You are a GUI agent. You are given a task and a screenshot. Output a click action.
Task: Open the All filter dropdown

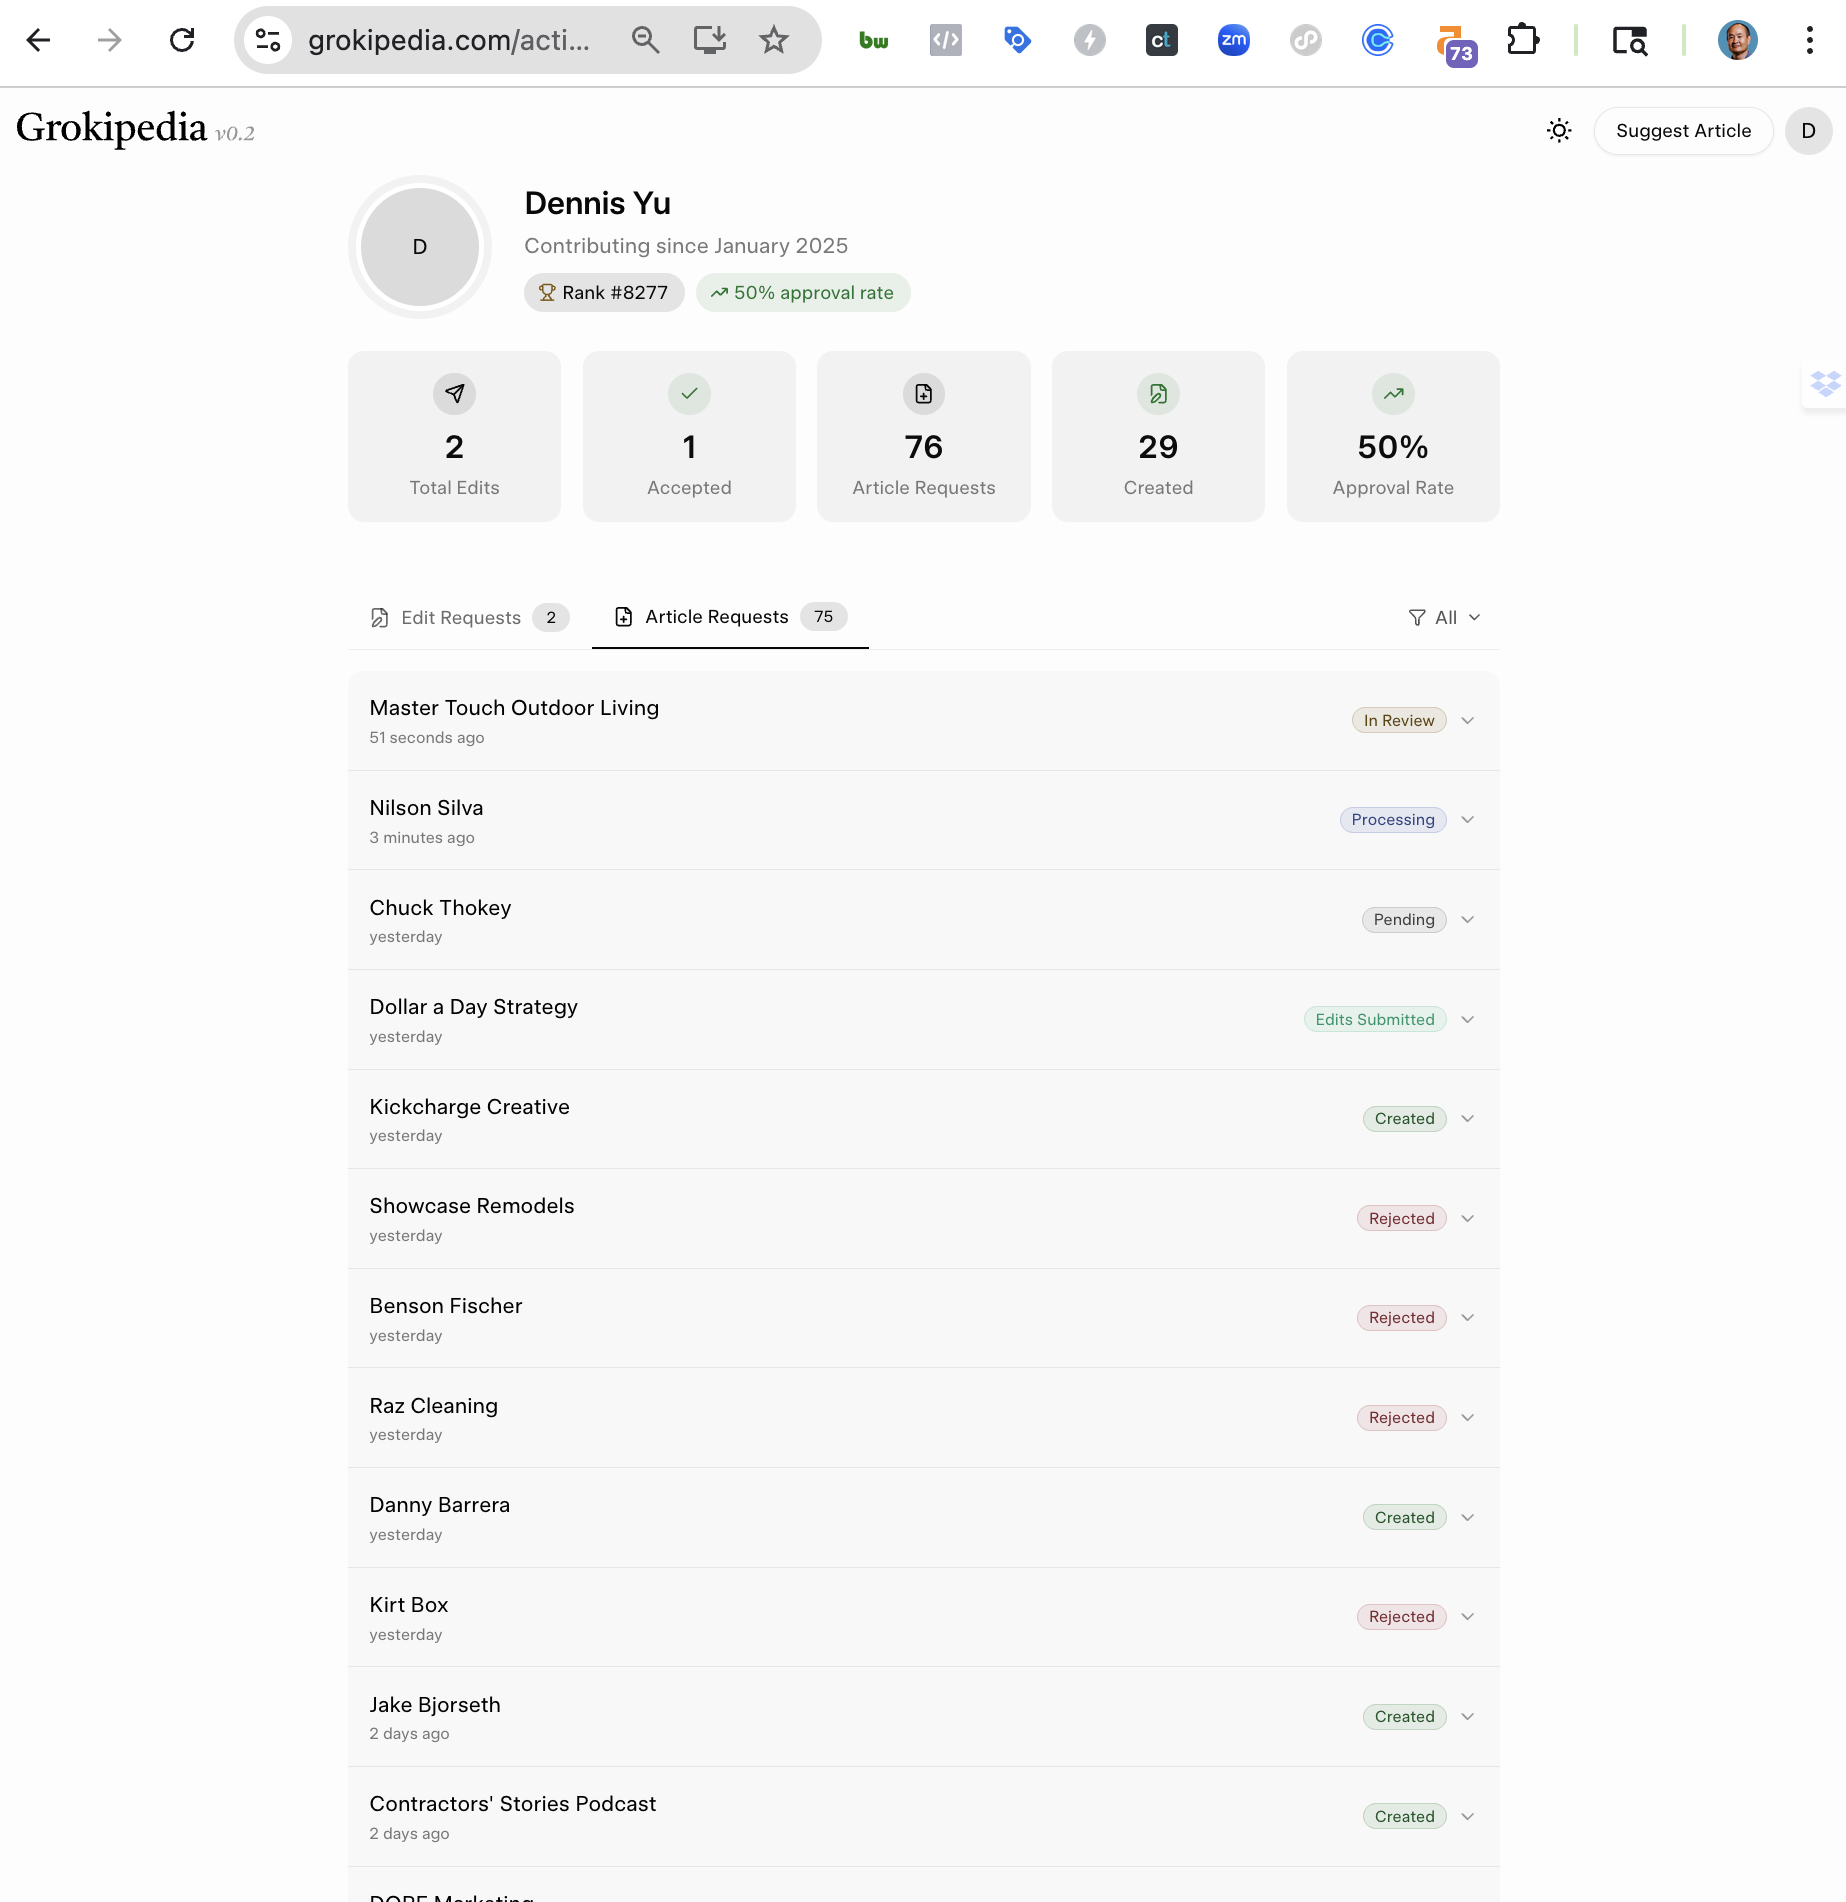(1444, 618)
